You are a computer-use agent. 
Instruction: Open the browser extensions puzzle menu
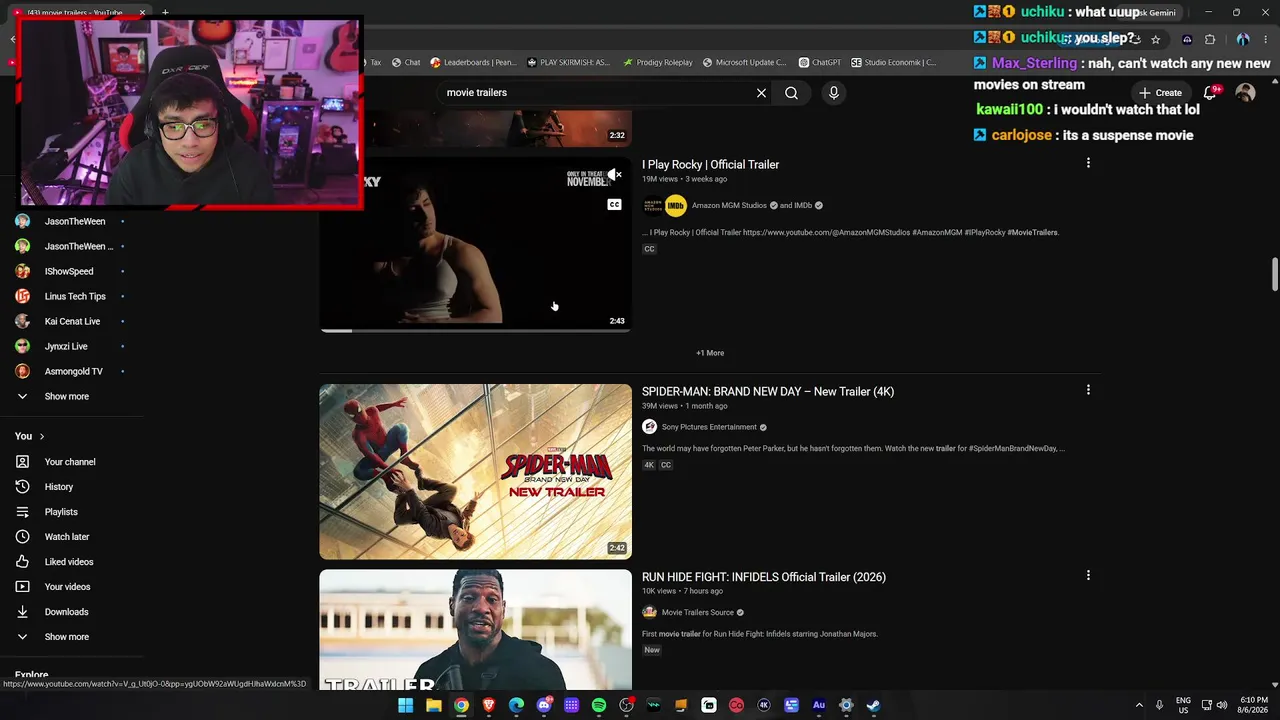(x=1210, y=39)
